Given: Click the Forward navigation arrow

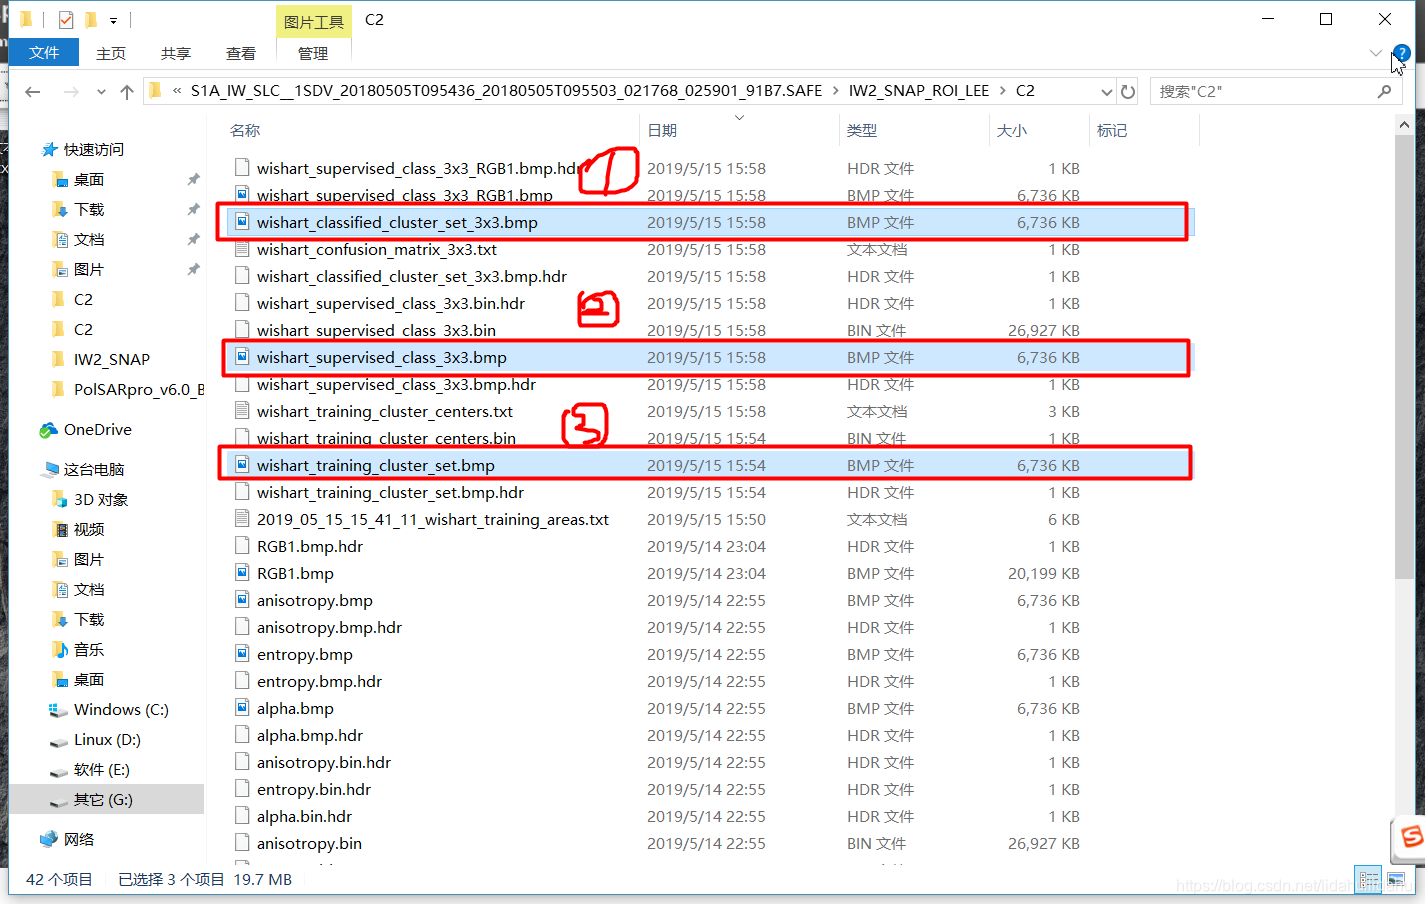Looking at the screenshot, I should coord(71,92).
